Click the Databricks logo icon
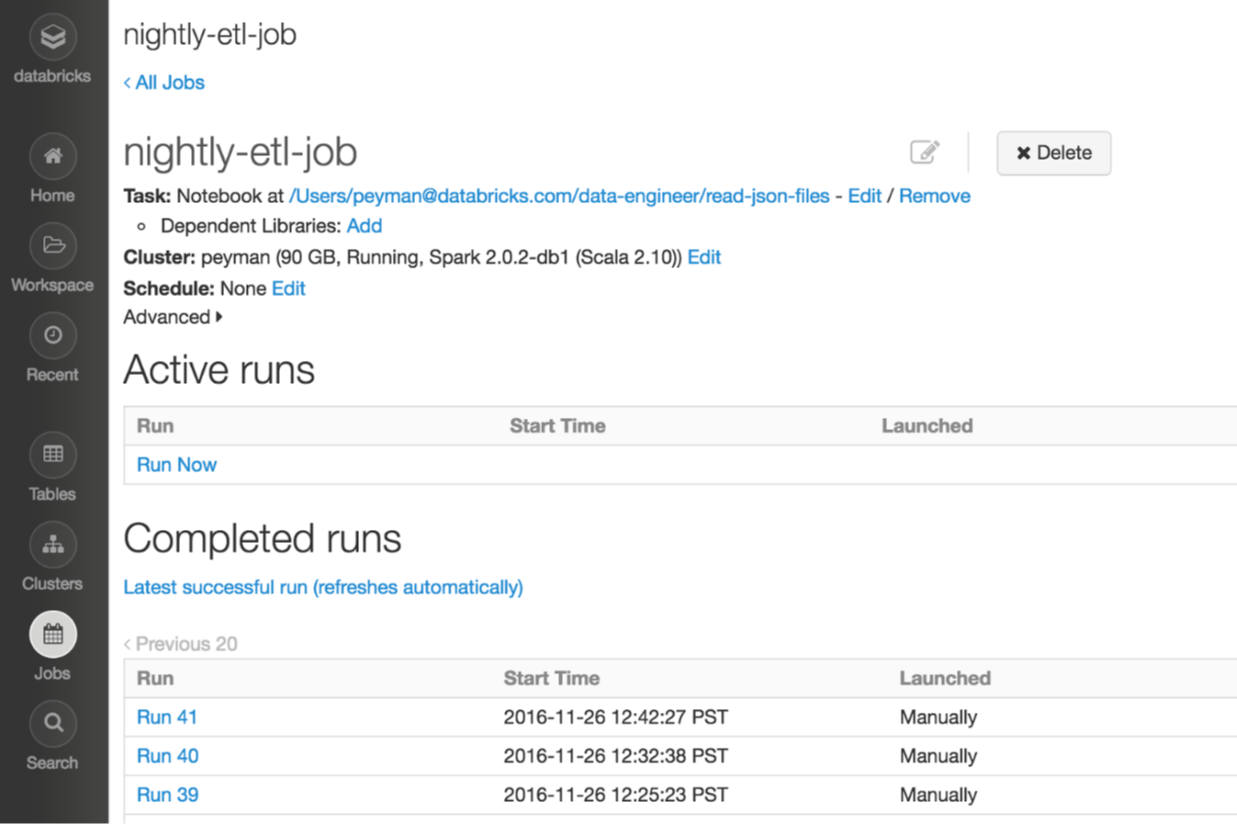The width and height of the screenshot is (1237, 825). (53, 38)
